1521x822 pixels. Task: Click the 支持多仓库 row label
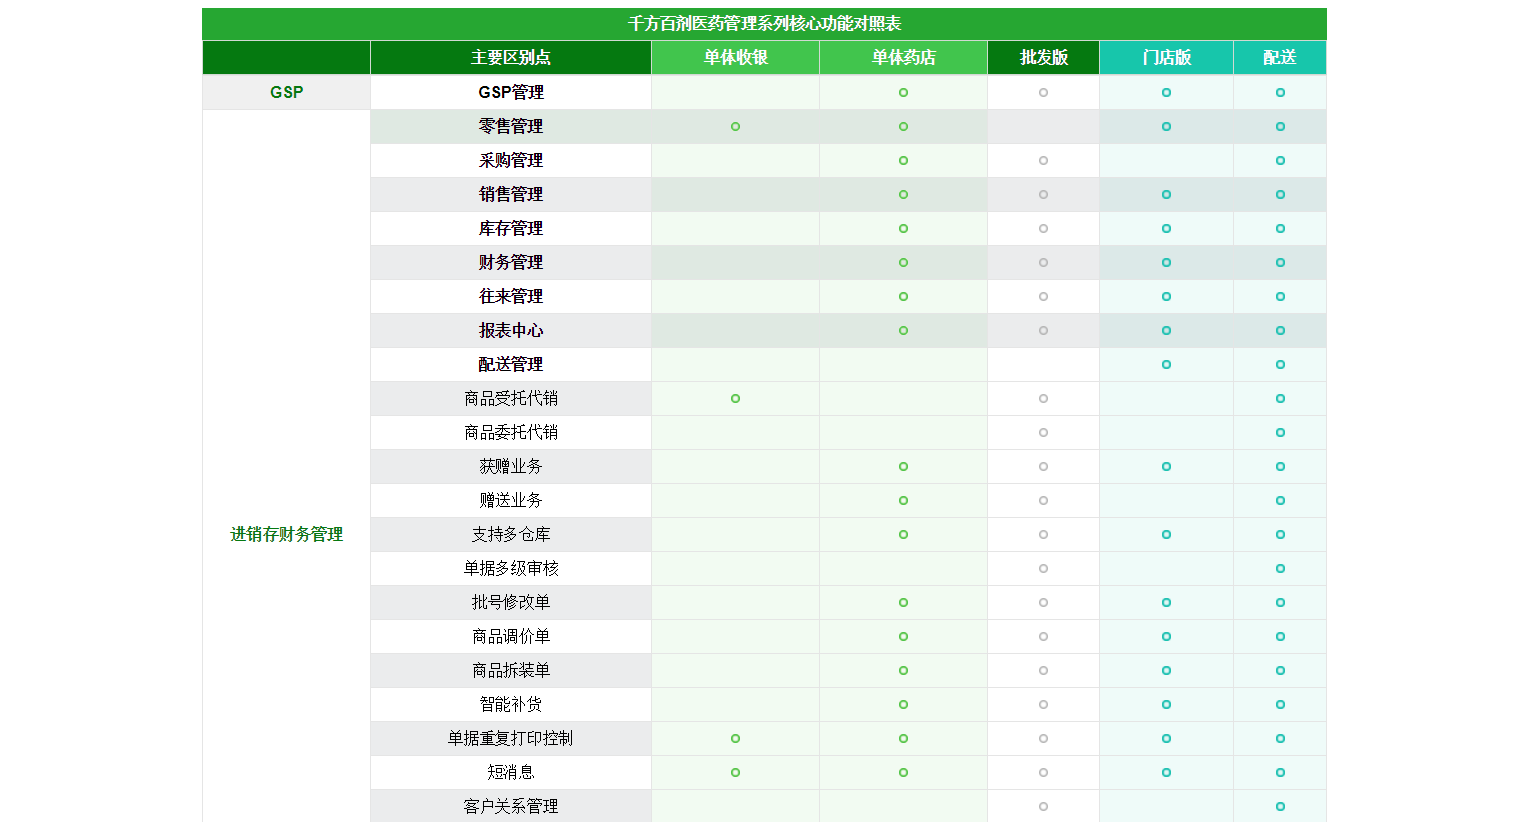coord(511,534)
